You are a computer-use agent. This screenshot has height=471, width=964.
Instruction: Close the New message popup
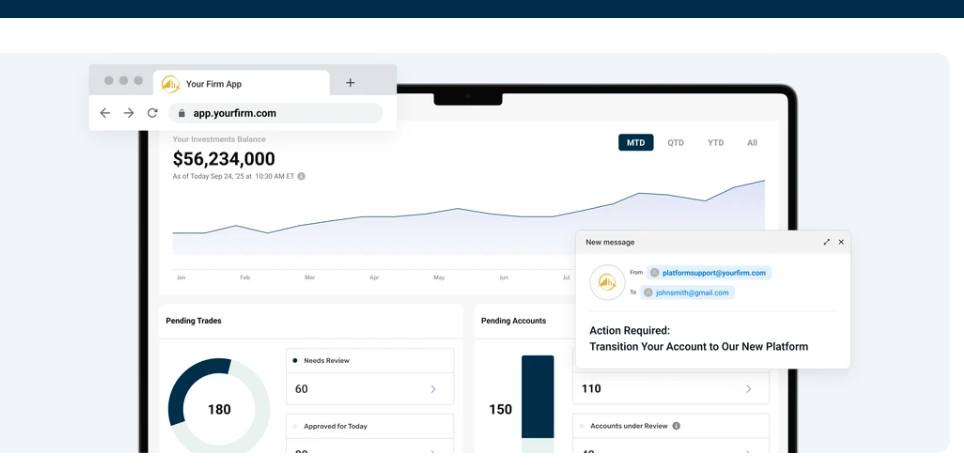(841, 242)
